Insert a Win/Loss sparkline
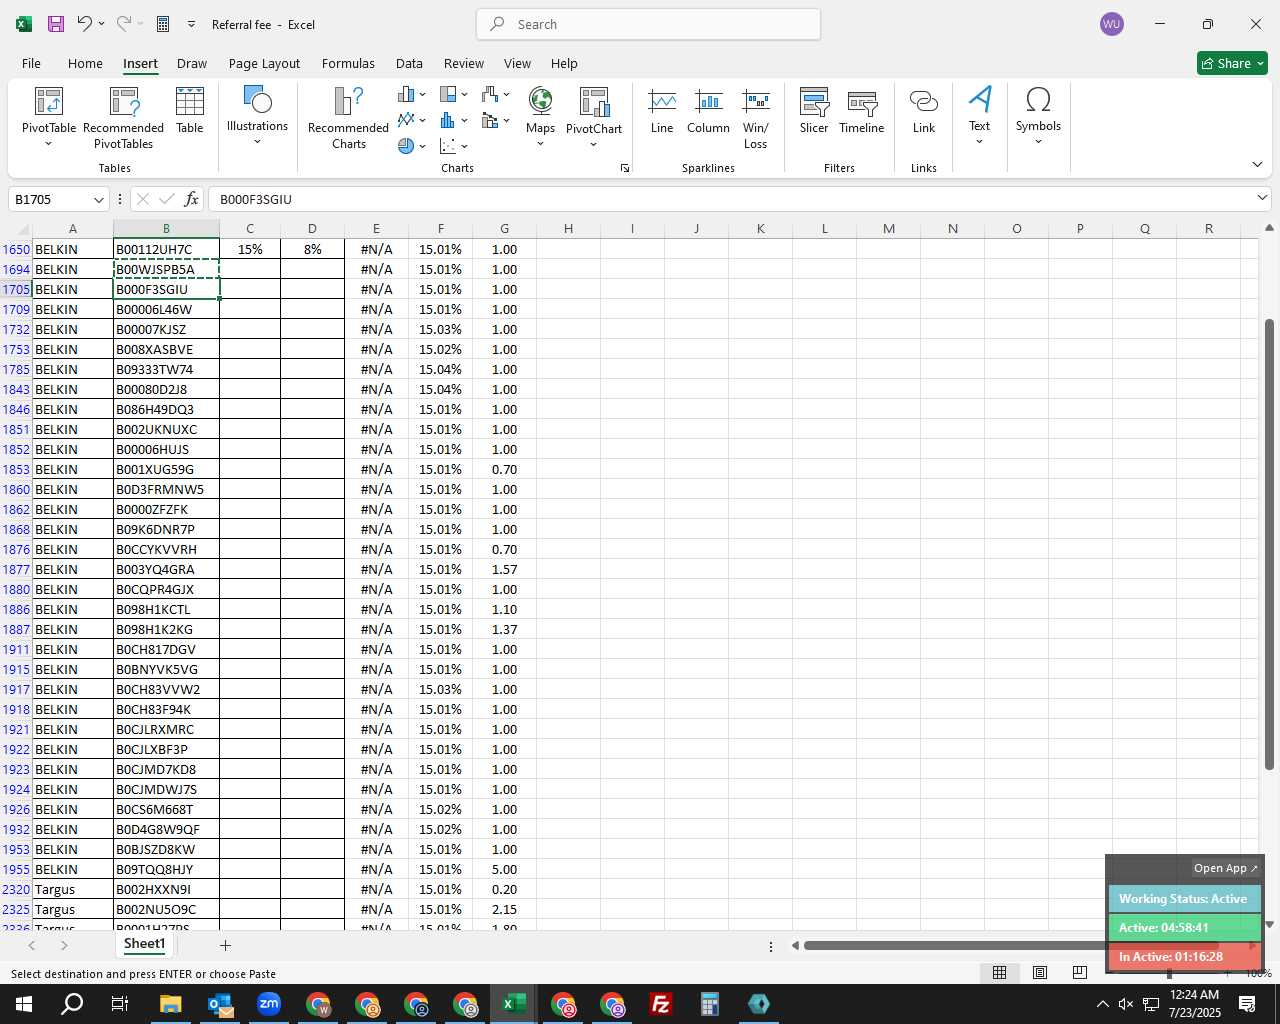Screen dimensions: 1280x1024 coord(756,118)
